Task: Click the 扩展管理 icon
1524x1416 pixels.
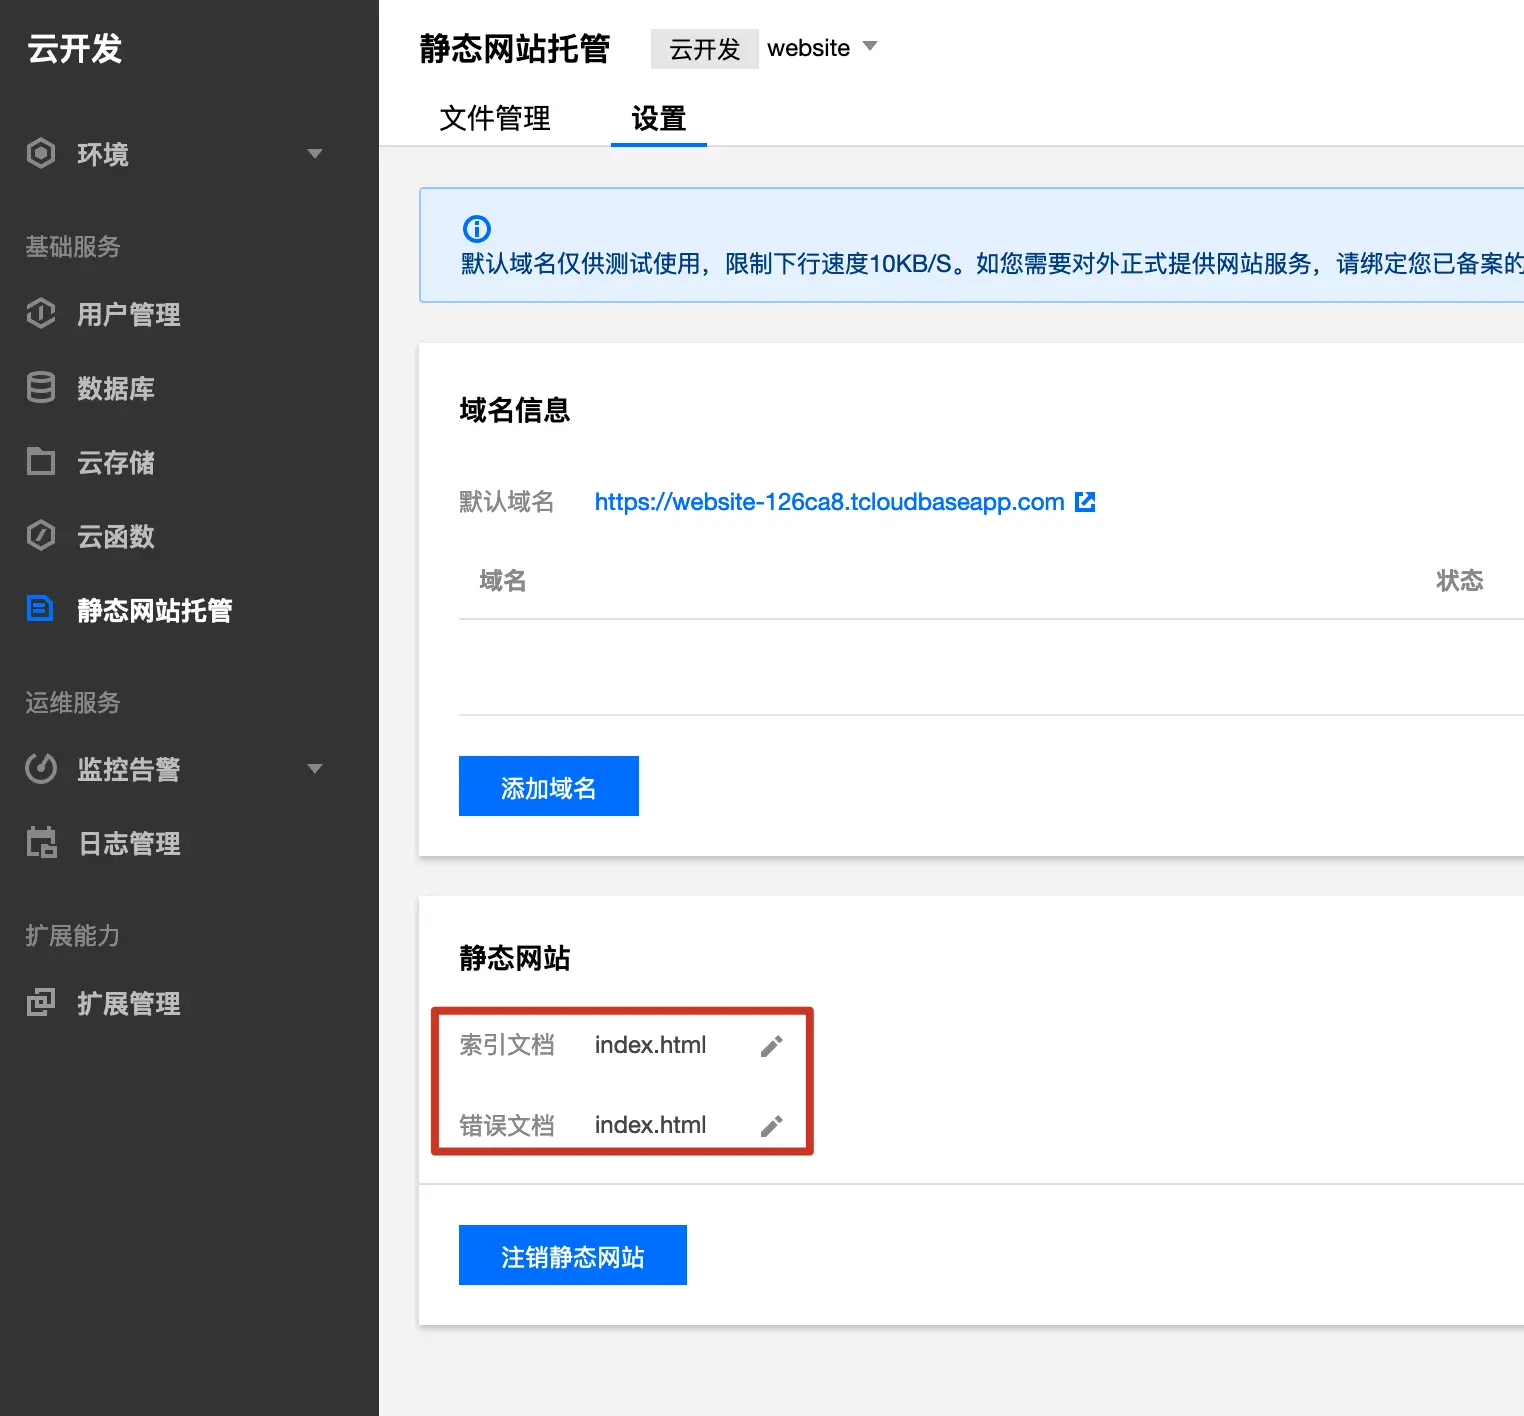Action: (x=41, y=1002)
